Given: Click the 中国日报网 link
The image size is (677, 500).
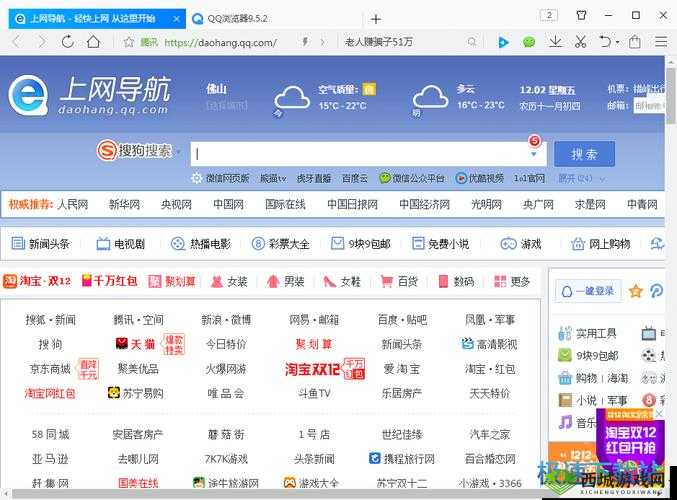Looking at the screenshot, I should click(x=352, y=204).
